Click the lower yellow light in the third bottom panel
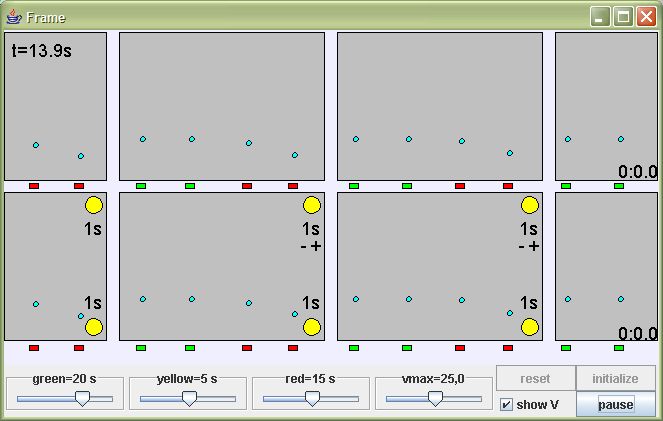 click(x=530, y=327)
